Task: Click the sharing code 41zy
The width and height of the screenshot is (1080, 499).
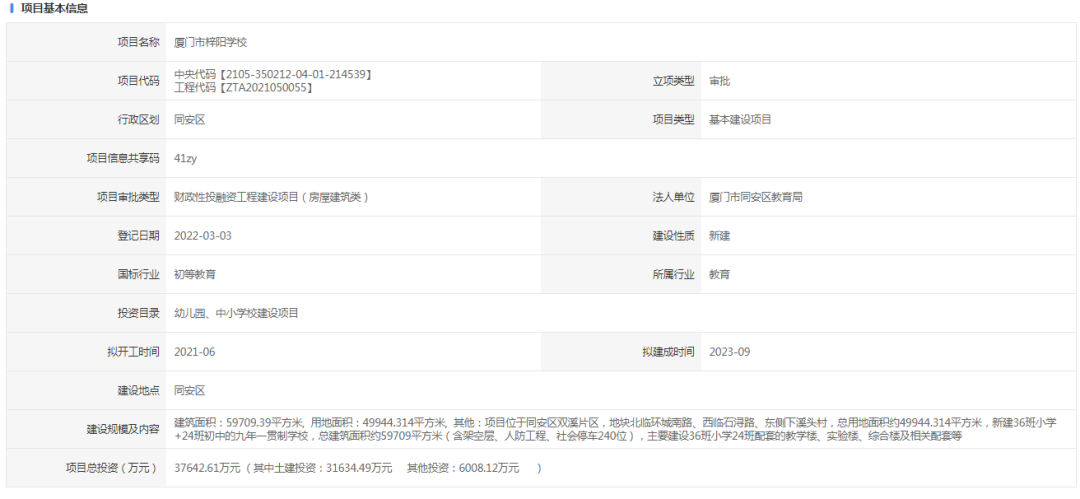Action: 184,158
